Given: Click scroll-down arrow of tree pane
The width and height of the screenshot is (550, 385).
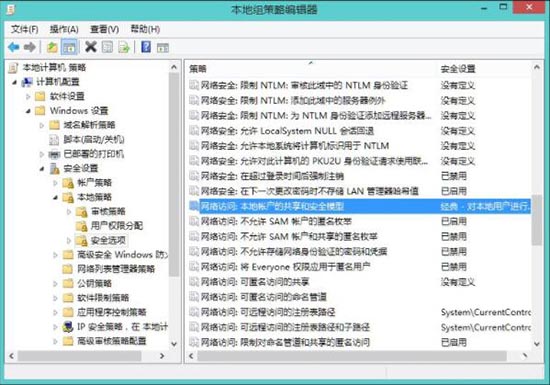Looking at the screenshot, I should click(x=174, y=344).
